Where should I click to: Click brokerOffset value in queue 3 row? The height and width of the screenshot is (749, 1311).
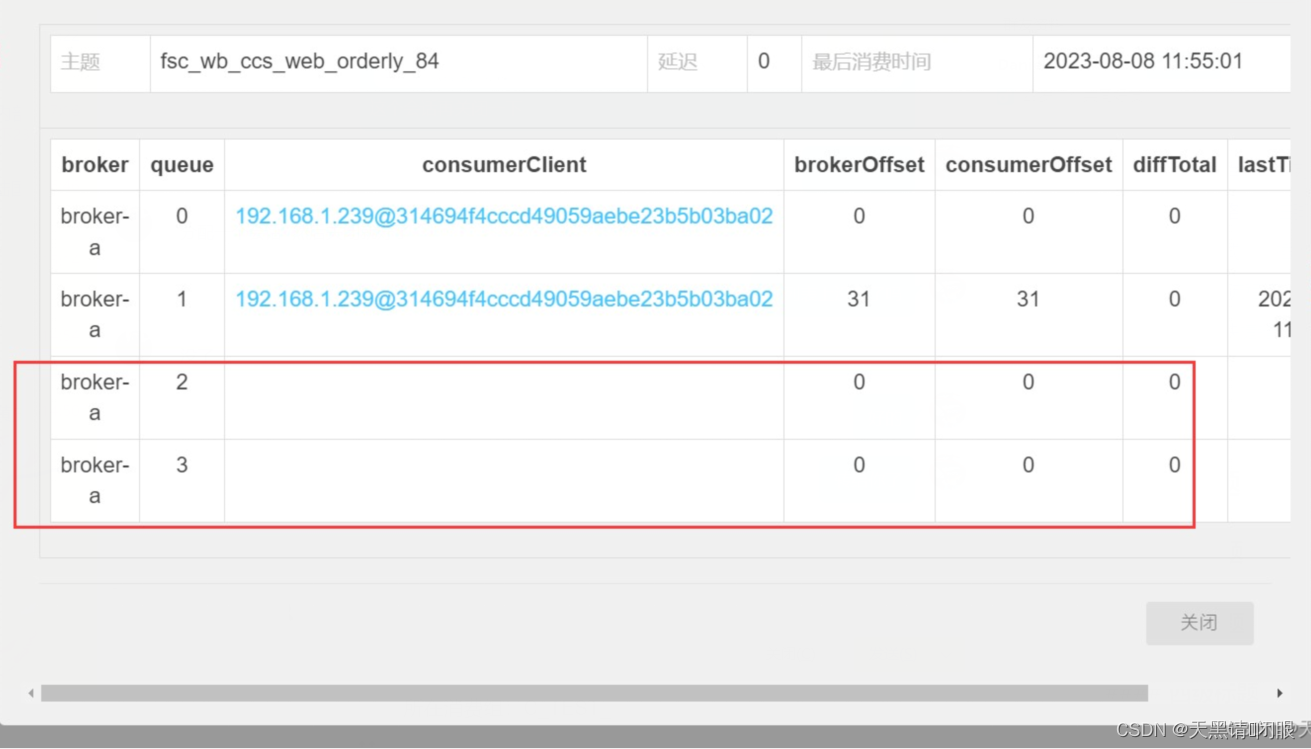tap(859, 465)
